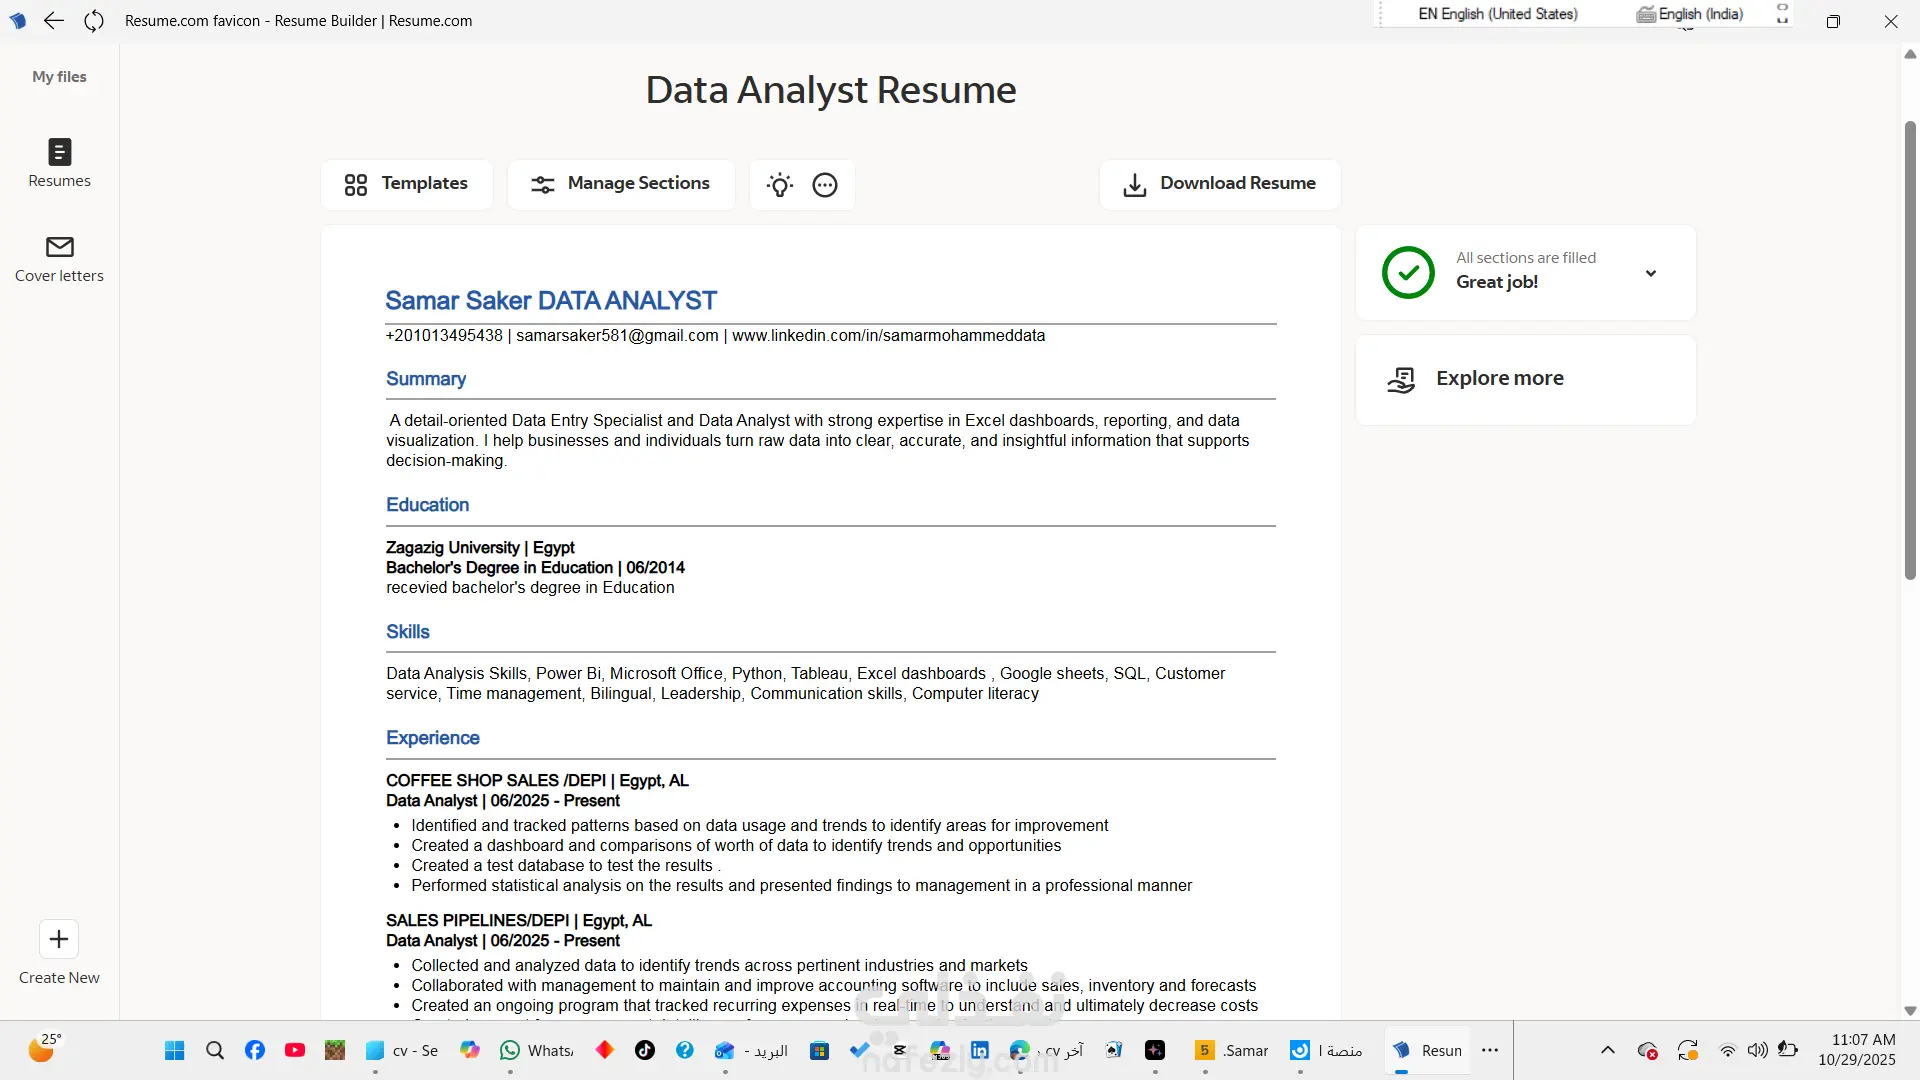Screen dimensions: 1920x1080
Task: Click the Create New plus icon
Action: (x=59, y=939)
